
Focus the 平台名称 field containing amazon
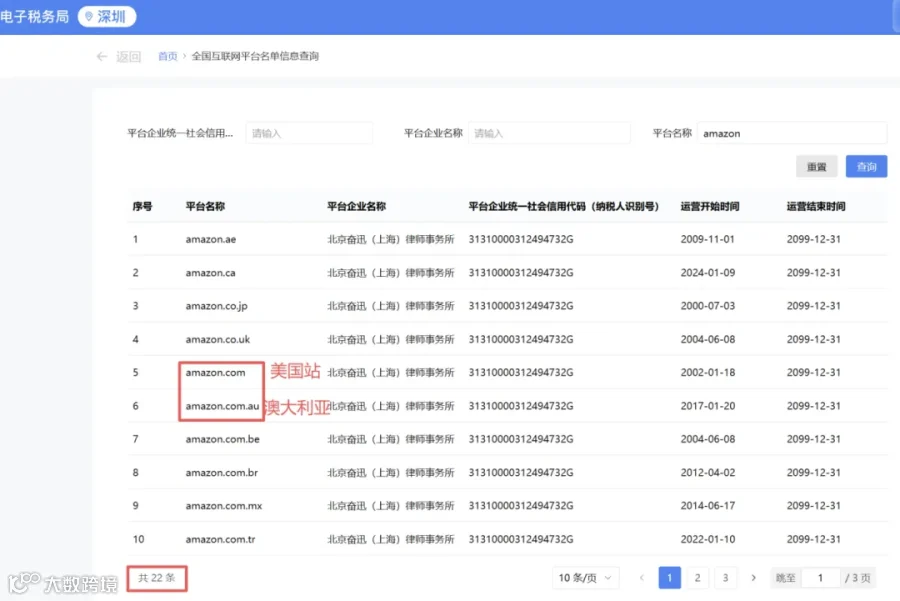coord(792,133)
